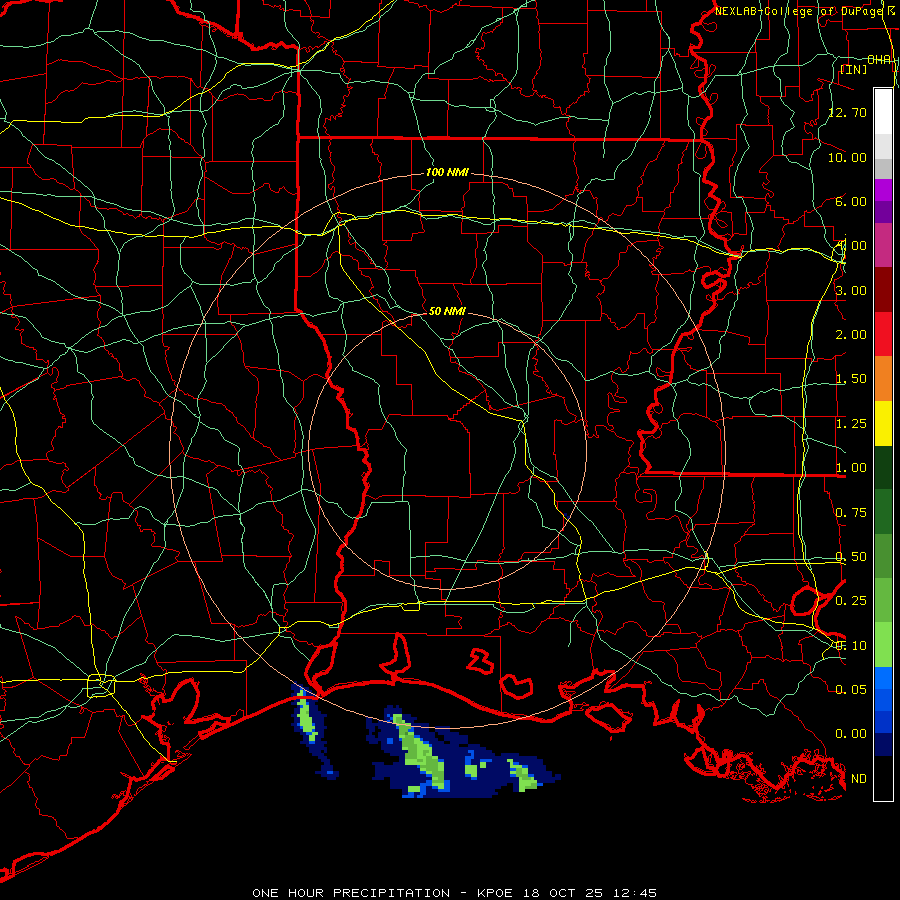Select the navy legend block above ND
This screenshot has width=900, height=900.
pos(883,744)
